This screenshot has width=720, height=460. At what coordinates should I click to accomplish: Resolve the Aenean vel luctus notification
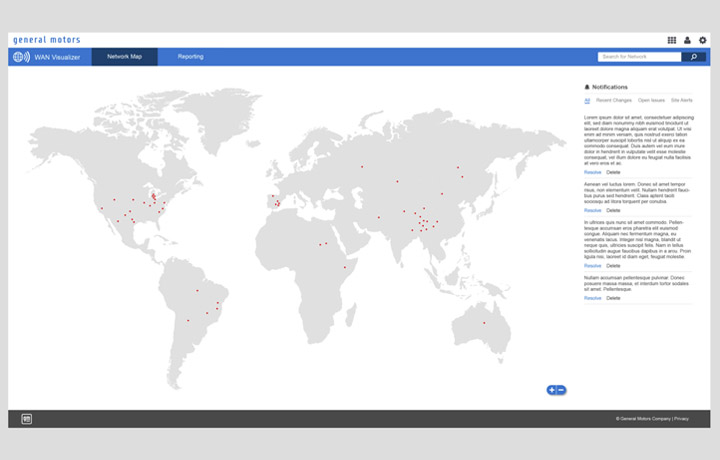pos(592,210)
